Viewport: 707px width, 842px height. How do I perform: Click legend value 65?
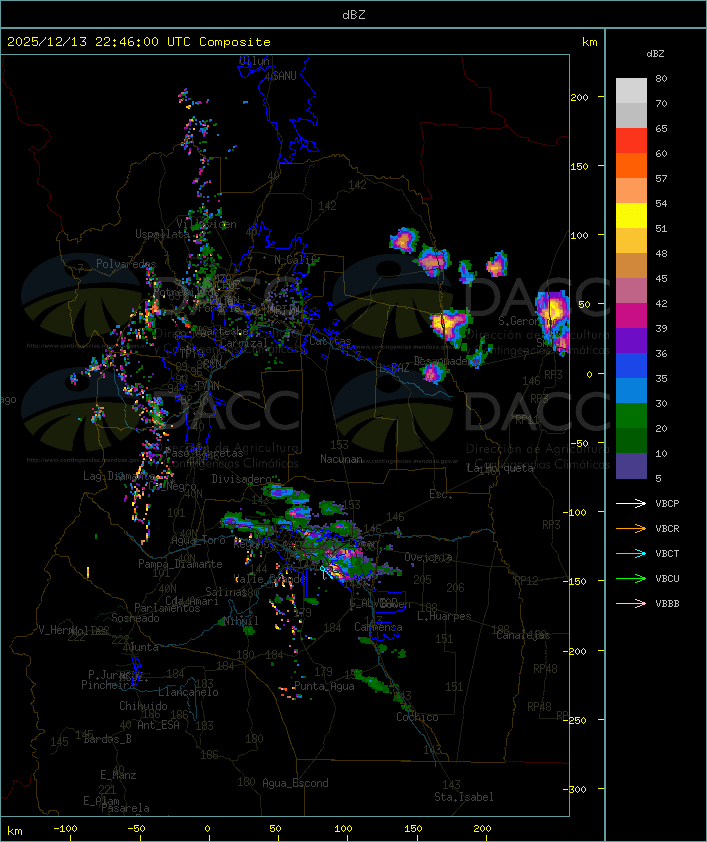point(661,128)
